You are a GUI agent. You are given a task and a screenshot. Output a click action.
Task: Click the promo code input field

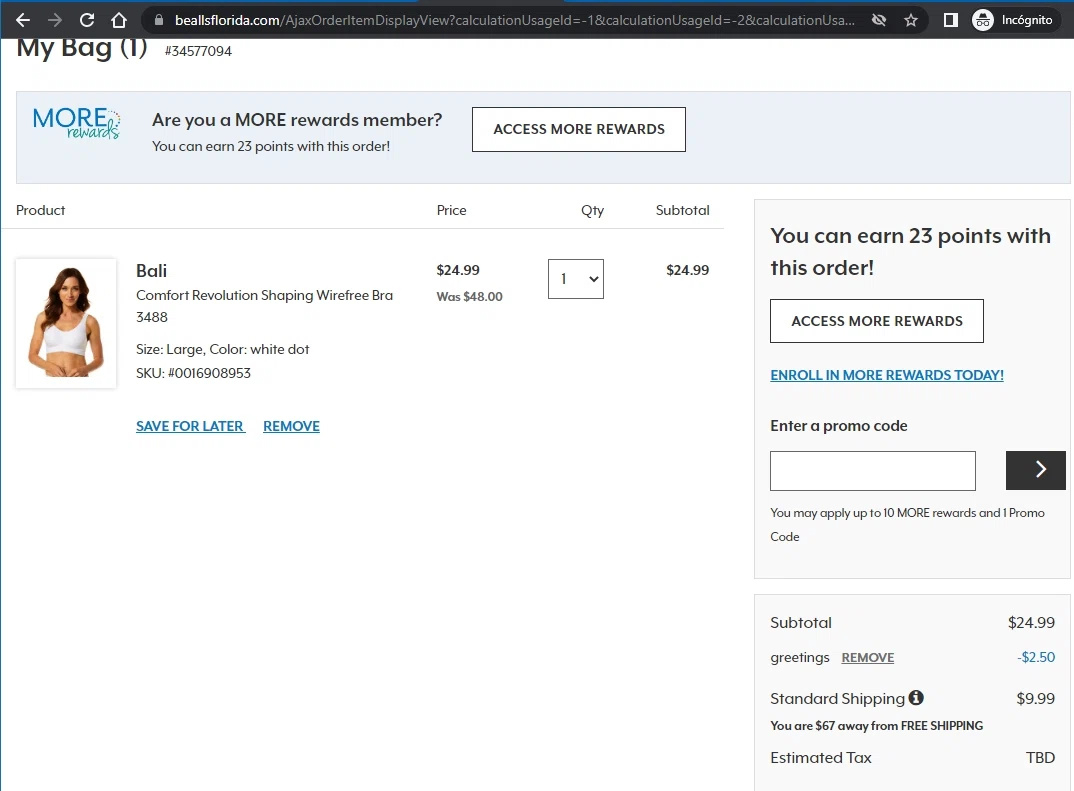(x=872, y=471)
